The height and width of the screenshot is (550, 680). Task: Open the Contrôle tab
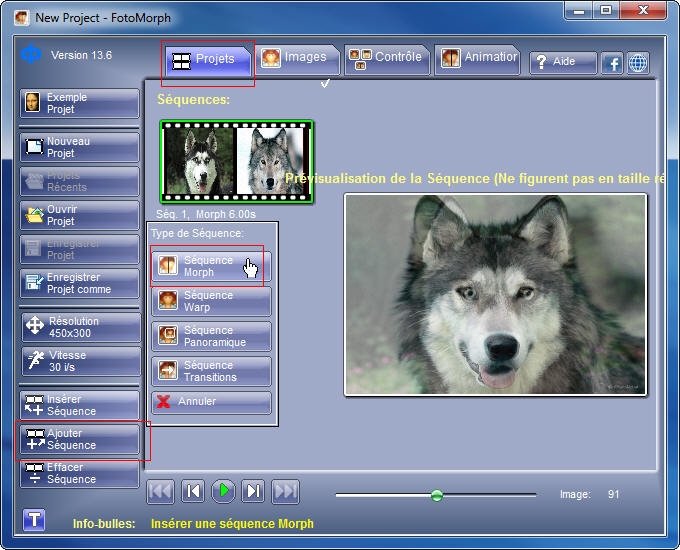[387, 59]
